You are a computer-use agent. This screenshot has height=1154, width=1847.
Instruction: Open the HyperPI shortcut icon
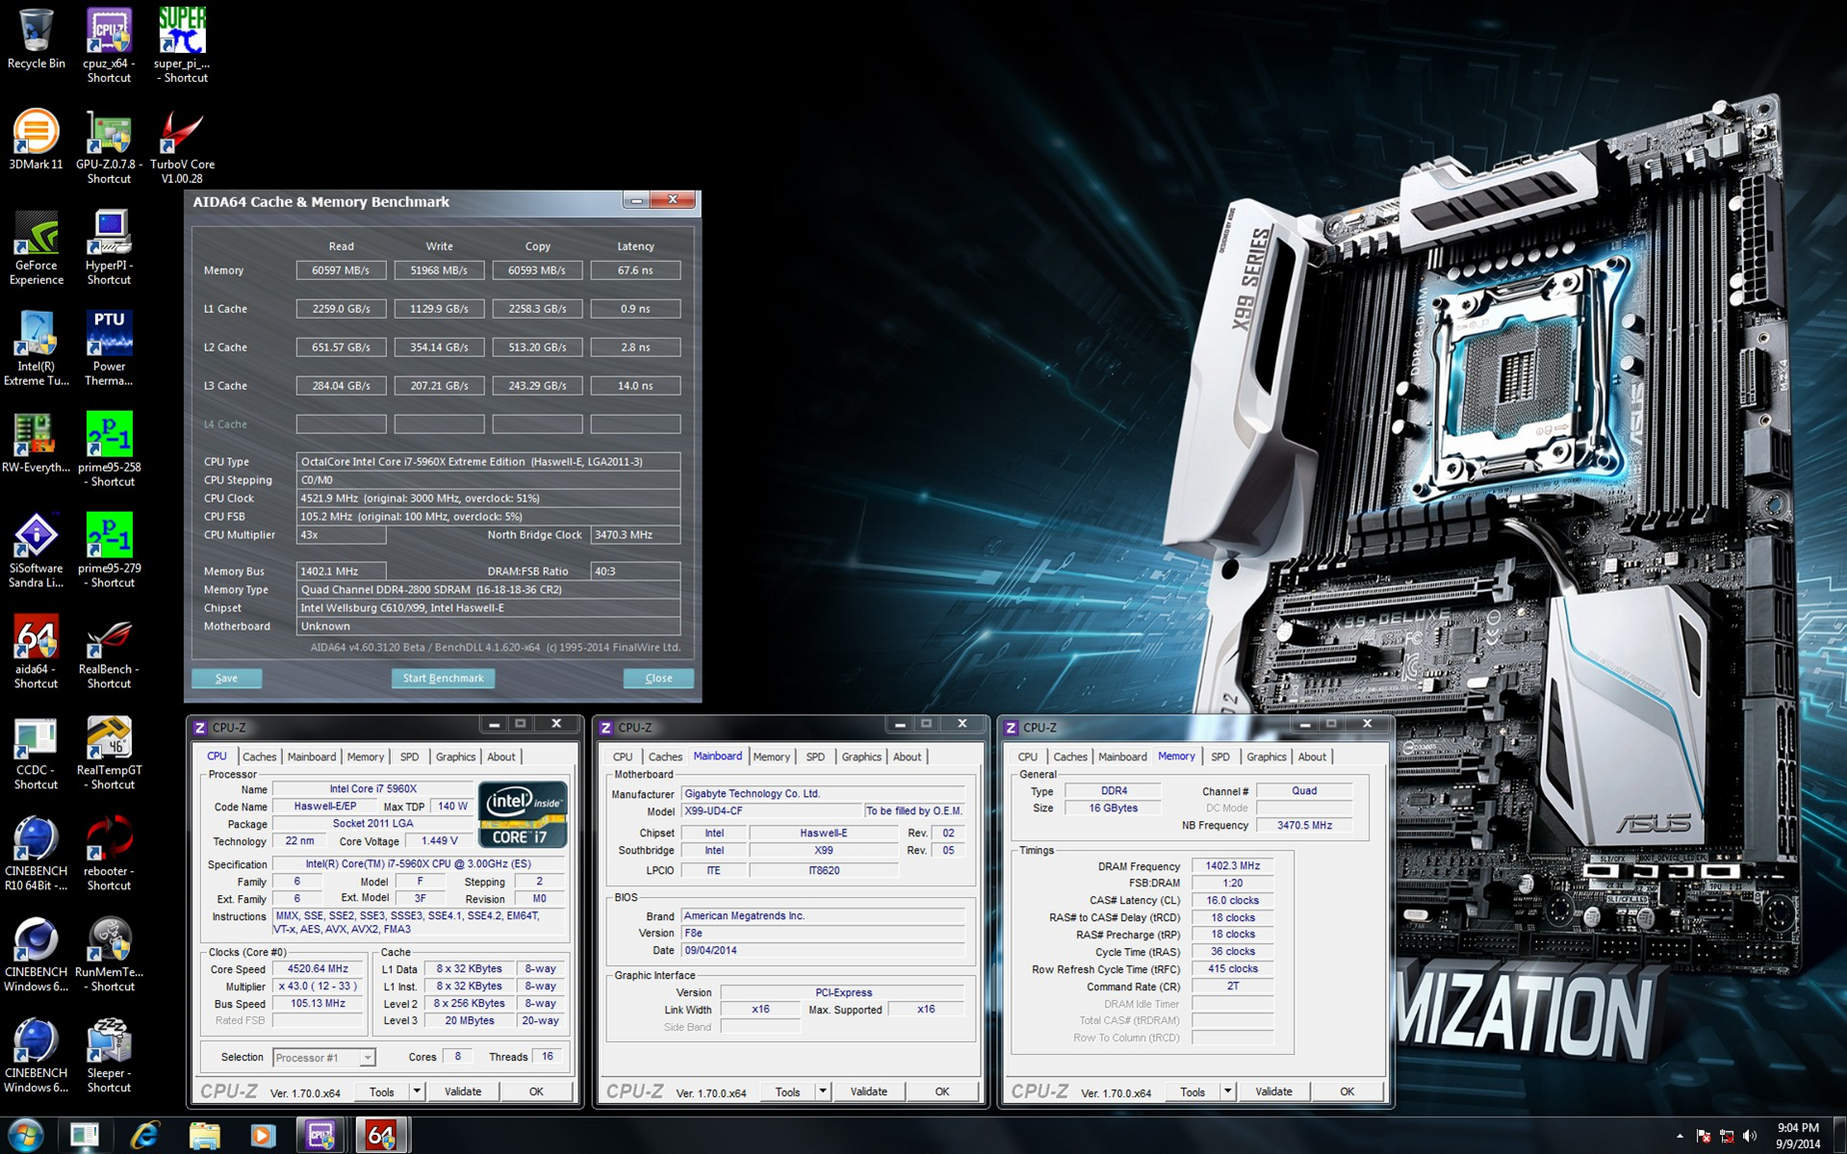[109, 235]
